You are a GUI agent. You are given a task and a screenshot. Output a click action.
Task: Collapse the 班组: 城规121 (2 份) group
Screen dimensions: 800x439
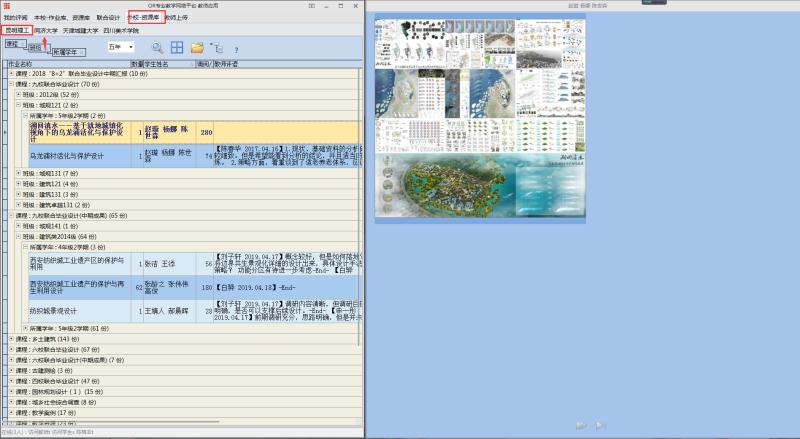[19, 105]
